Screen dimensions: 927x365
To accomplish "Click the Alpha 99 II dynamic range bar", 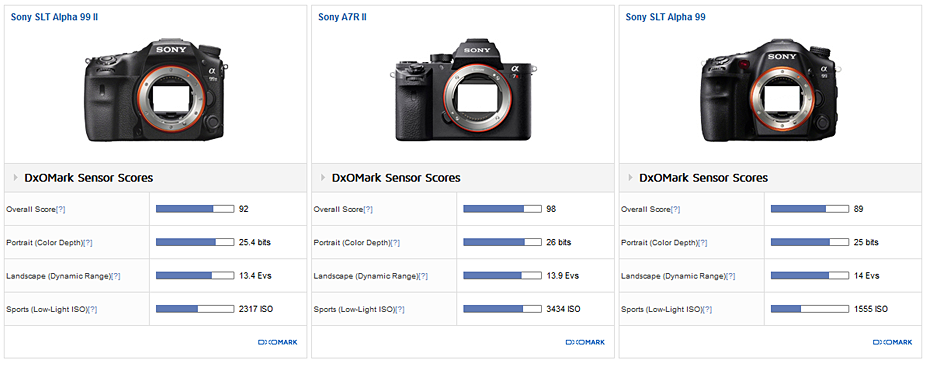I will [x=195, y=275].
